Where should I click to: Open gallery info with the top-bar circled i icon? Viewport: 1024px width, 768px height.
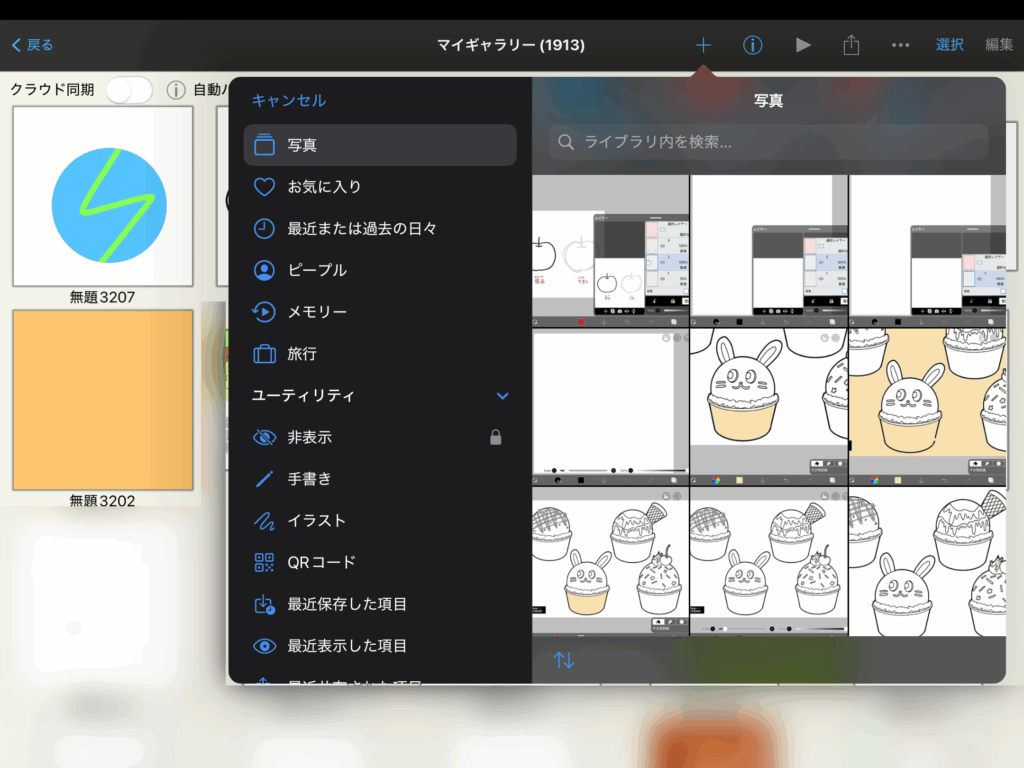click(753, 45)
